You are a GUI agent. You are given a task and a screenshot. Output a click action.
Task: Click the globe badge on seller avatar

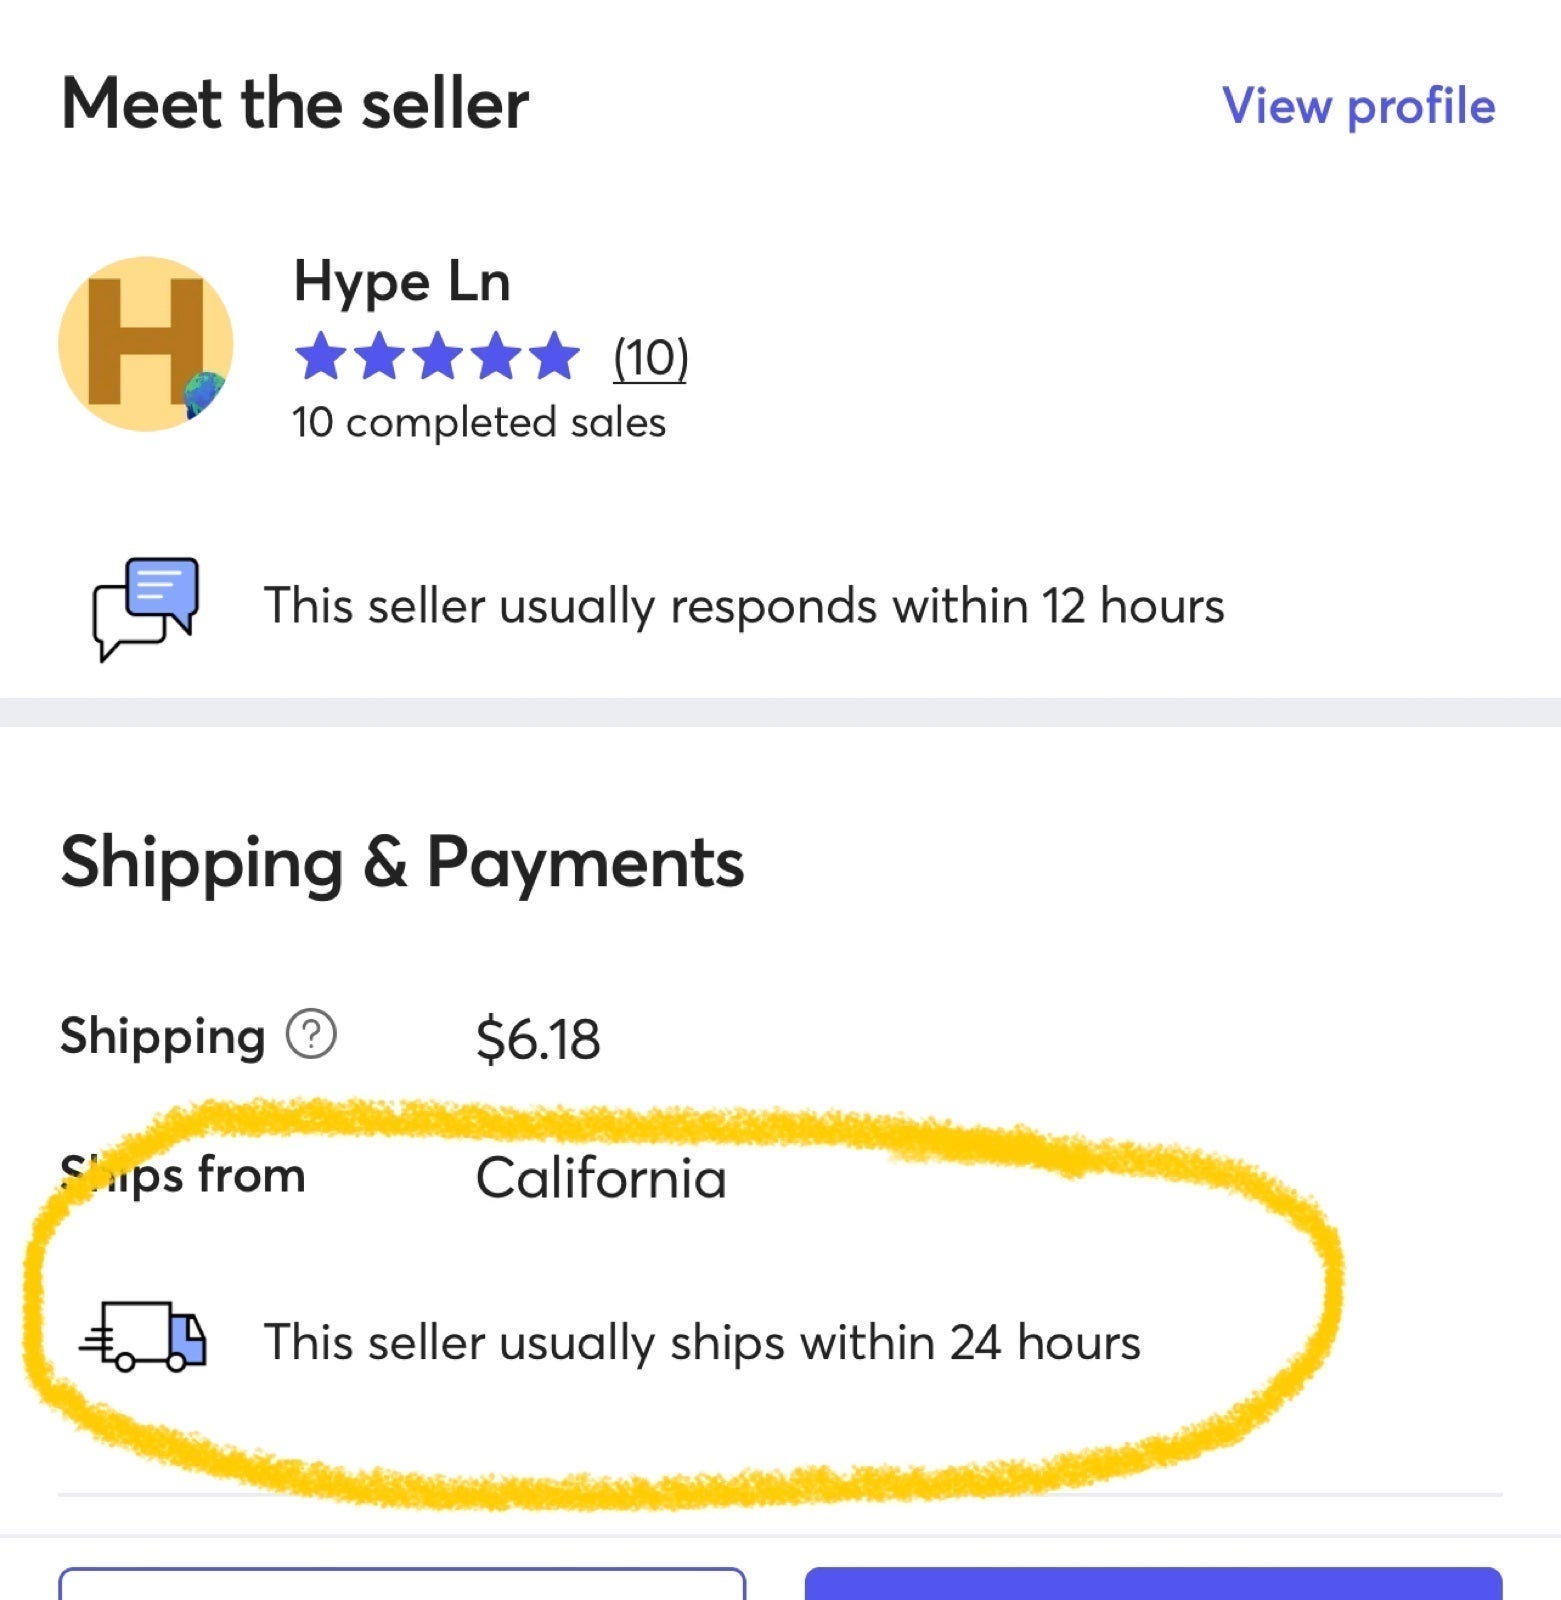(205, 393)
